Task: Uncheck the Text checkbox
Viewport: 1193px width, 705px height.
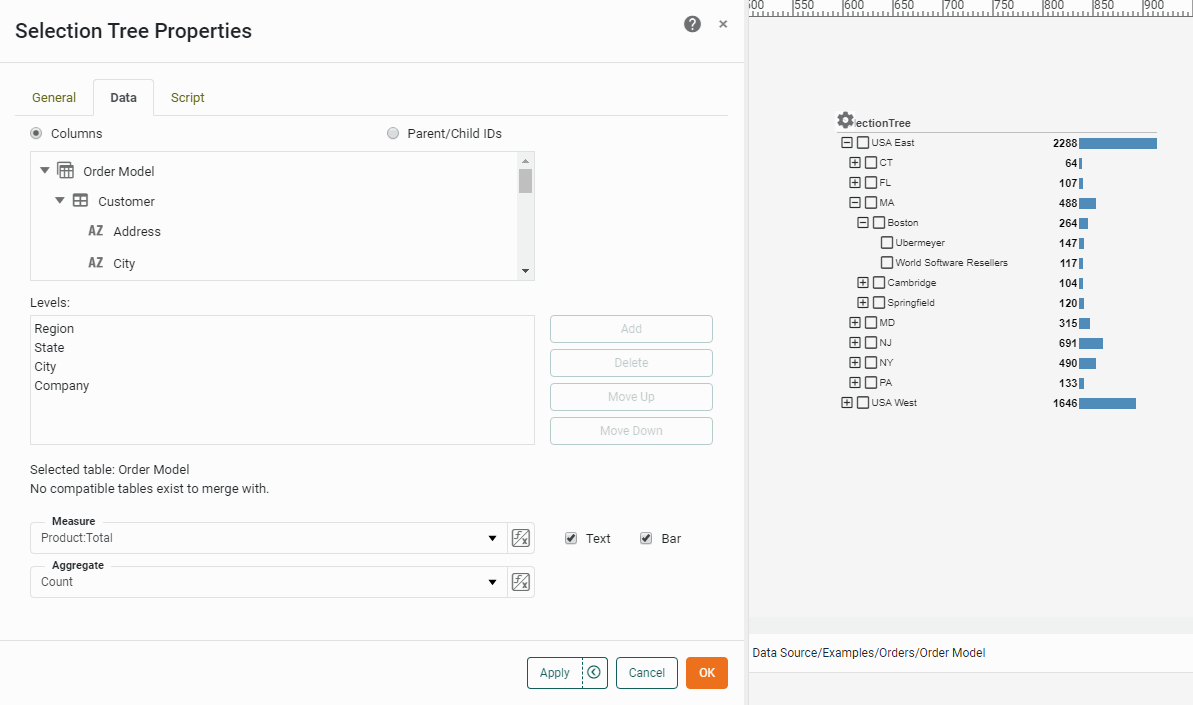Action: [x=570, y=538]
